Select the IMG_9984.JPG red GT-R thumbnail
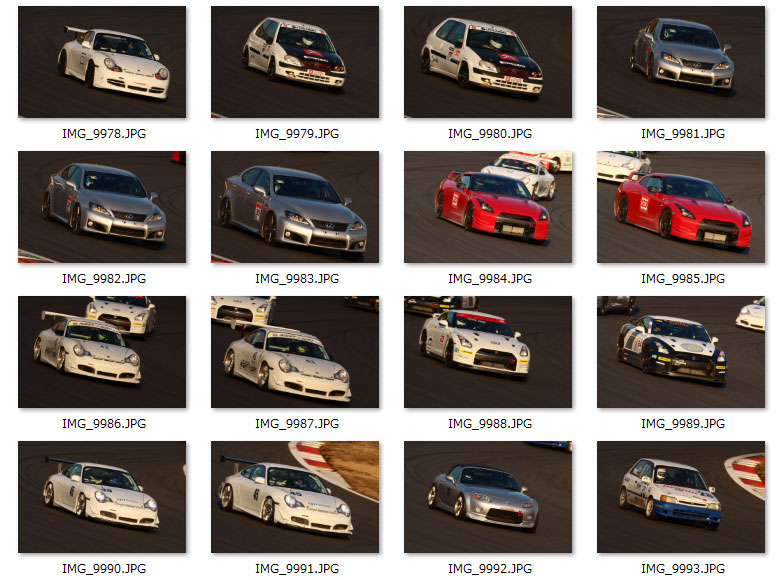Image resolution: width=780 pixels, height=580 pixels. (488, 207)
